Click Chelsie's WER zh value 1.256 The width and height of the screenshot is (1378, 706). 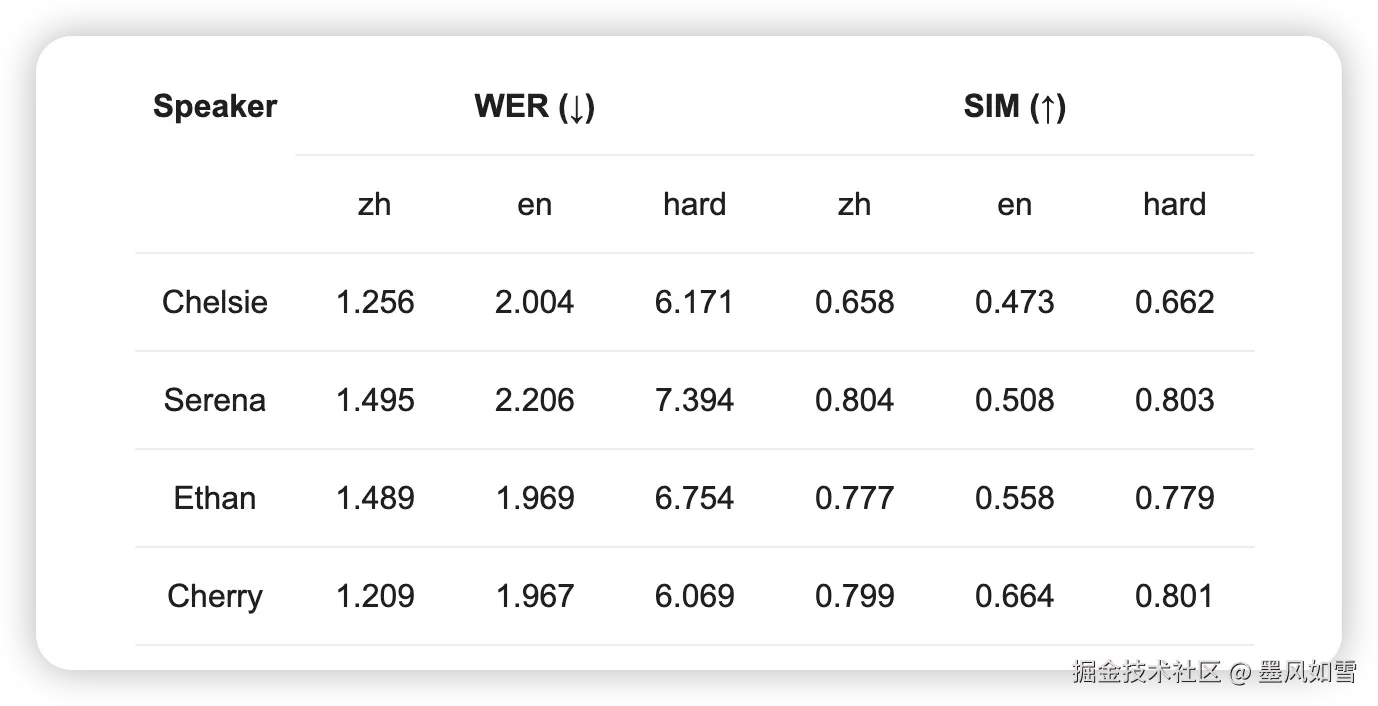coord(375,302)
